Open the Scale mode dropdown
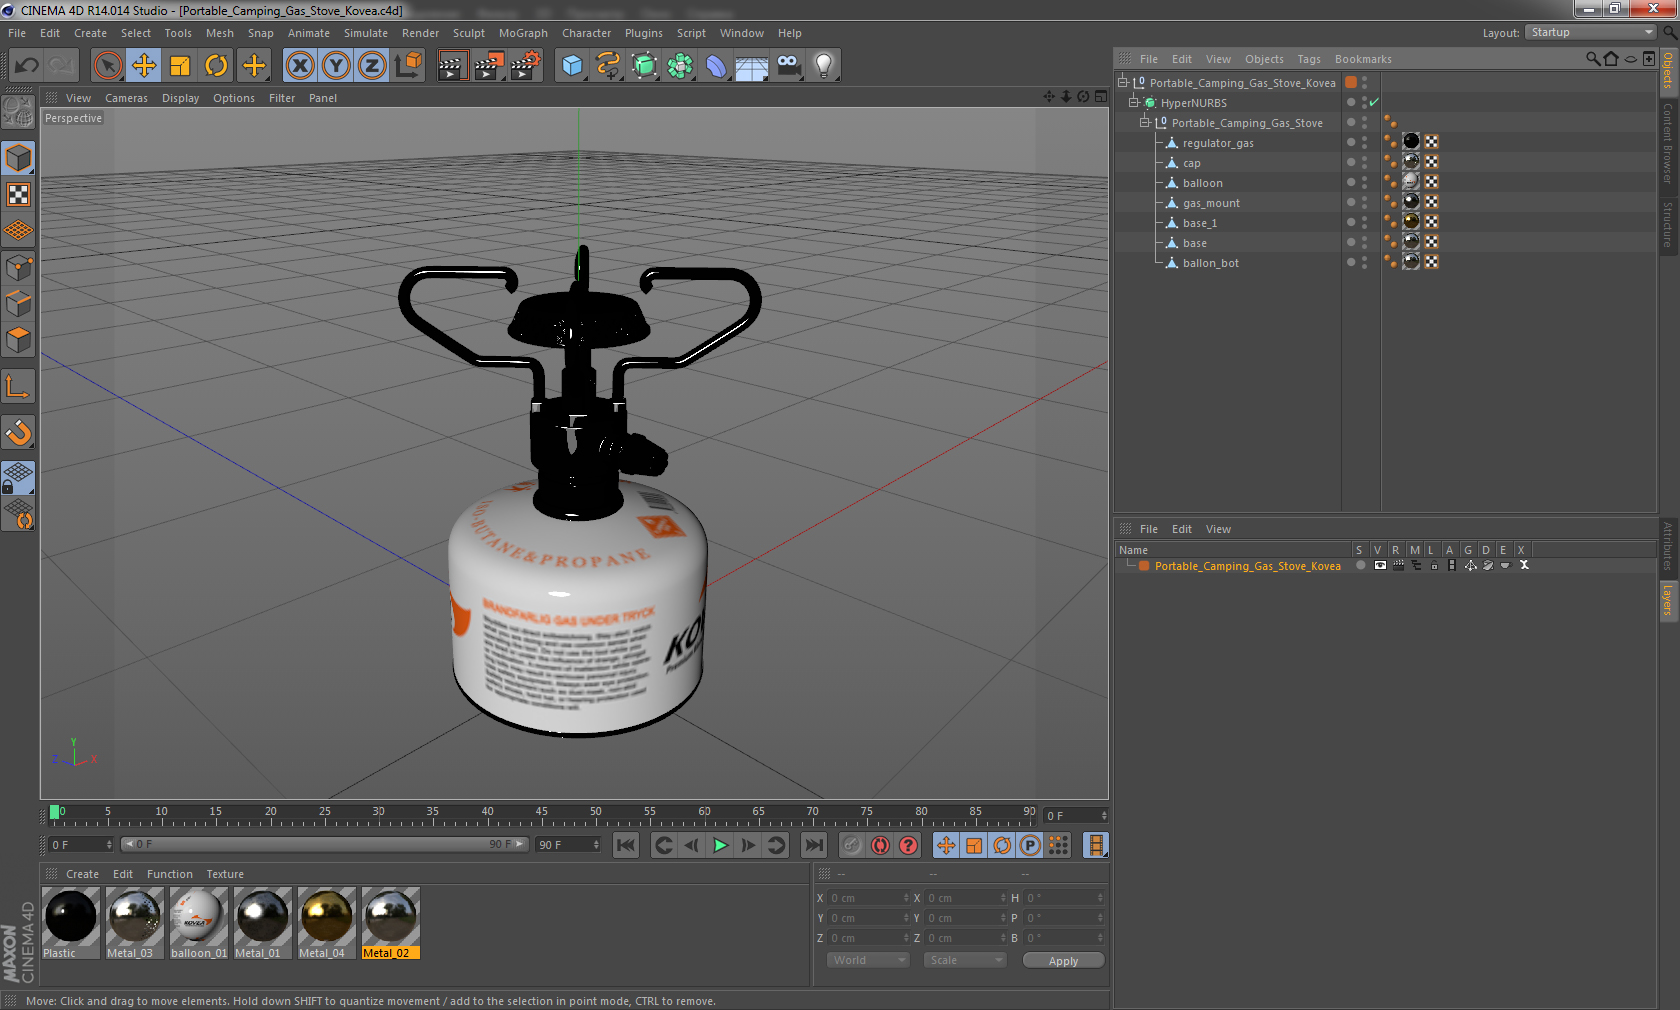The height and width of the screenshot is (1010, 1680). point(965,960)
